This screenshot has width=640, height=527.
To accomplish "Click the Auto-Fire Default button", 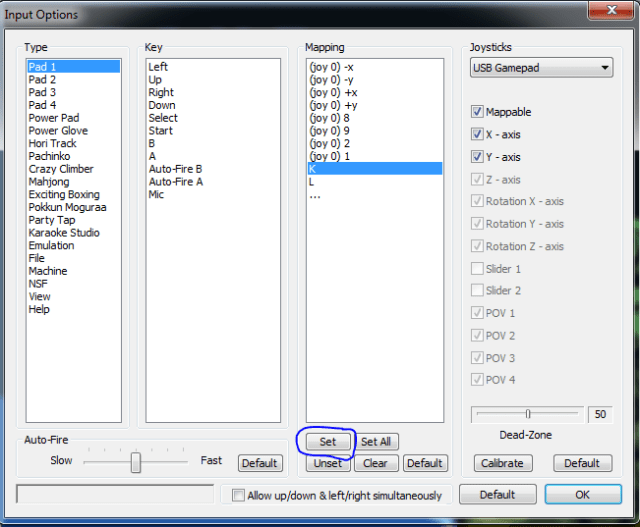I will tap(260, 463).
